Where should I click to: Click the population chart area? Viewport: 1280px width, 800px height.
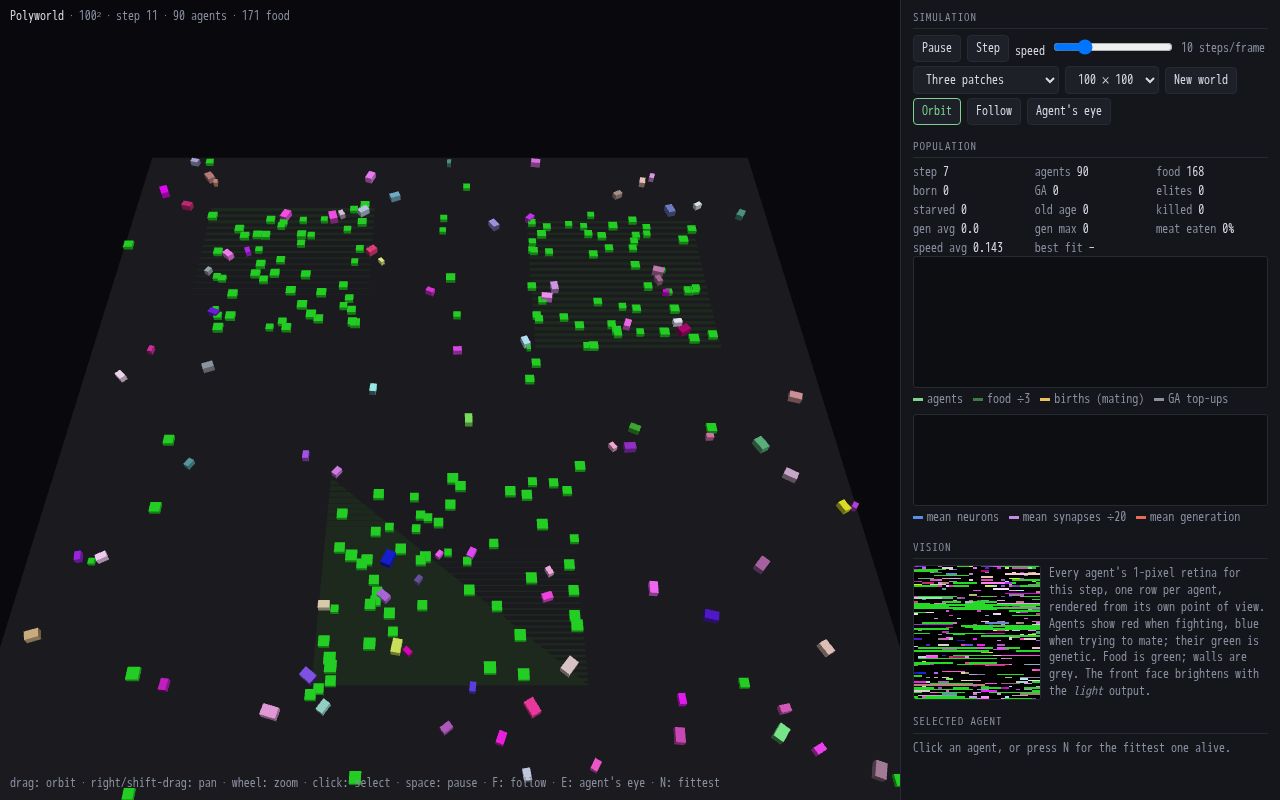[x=1090, y=322]
